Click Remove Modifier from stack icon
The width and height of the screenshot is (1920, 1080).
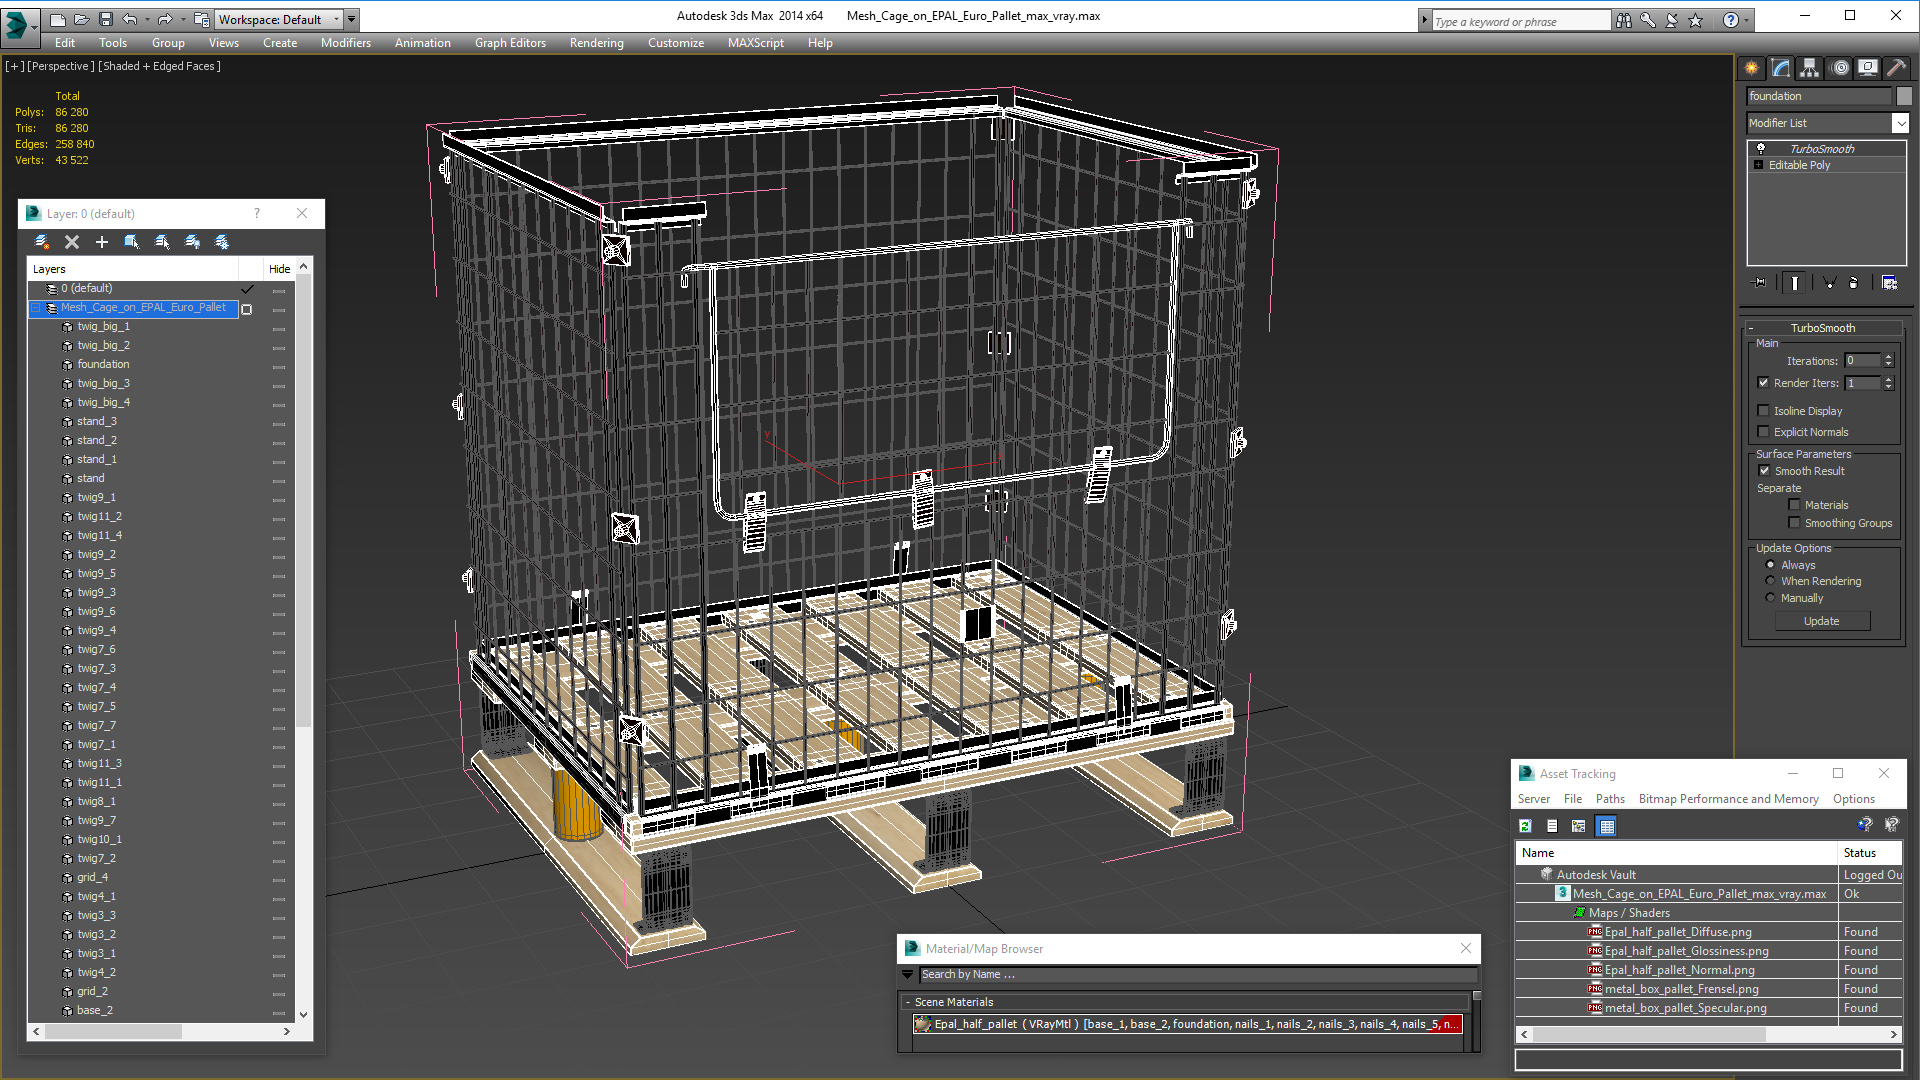point(1853,283)
